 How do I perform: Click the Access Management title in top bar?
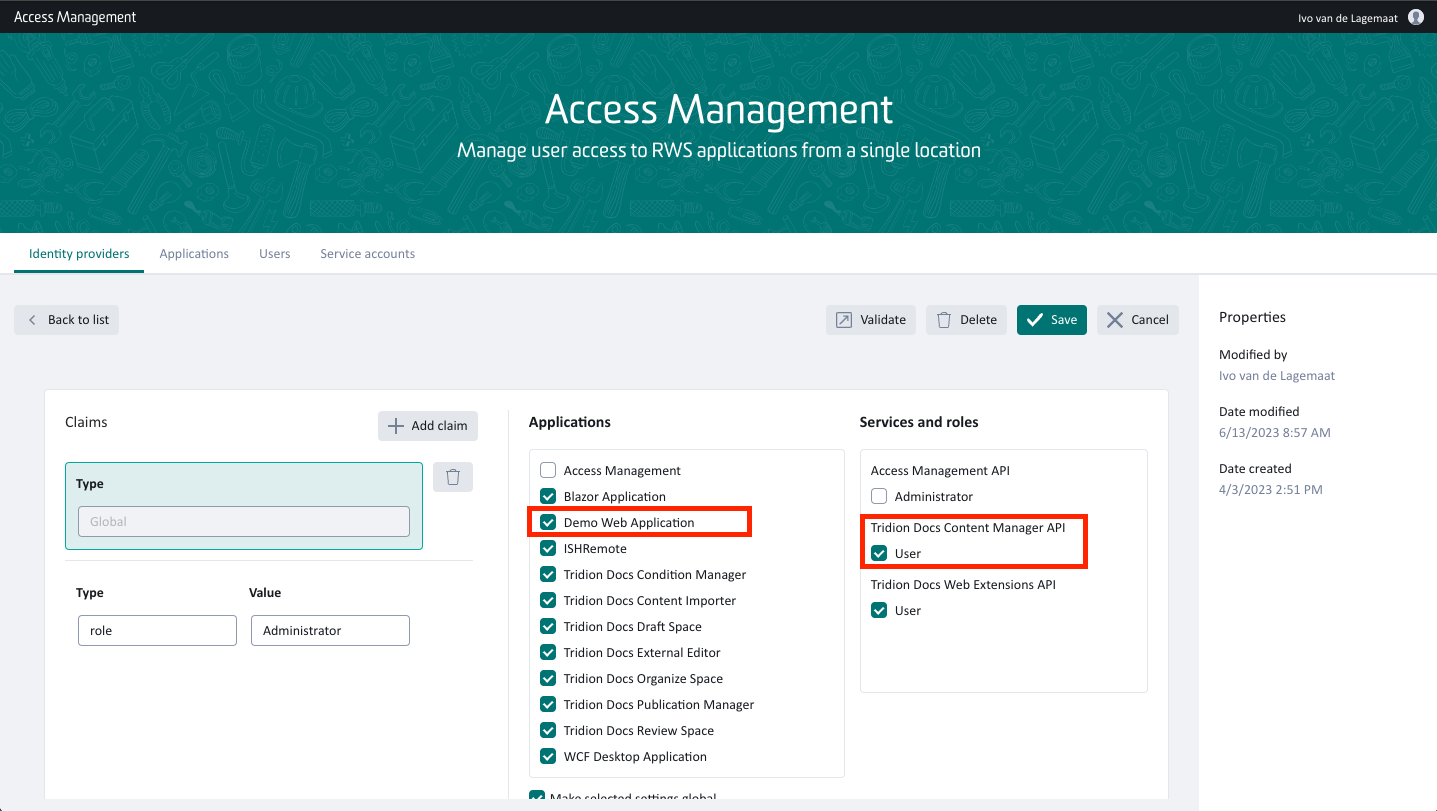[x=75, y=17]
